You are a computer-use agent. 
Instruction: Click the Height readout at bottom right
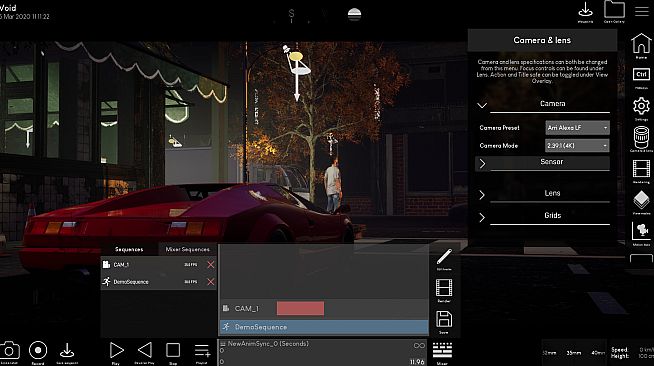click(x=631, y=356)
